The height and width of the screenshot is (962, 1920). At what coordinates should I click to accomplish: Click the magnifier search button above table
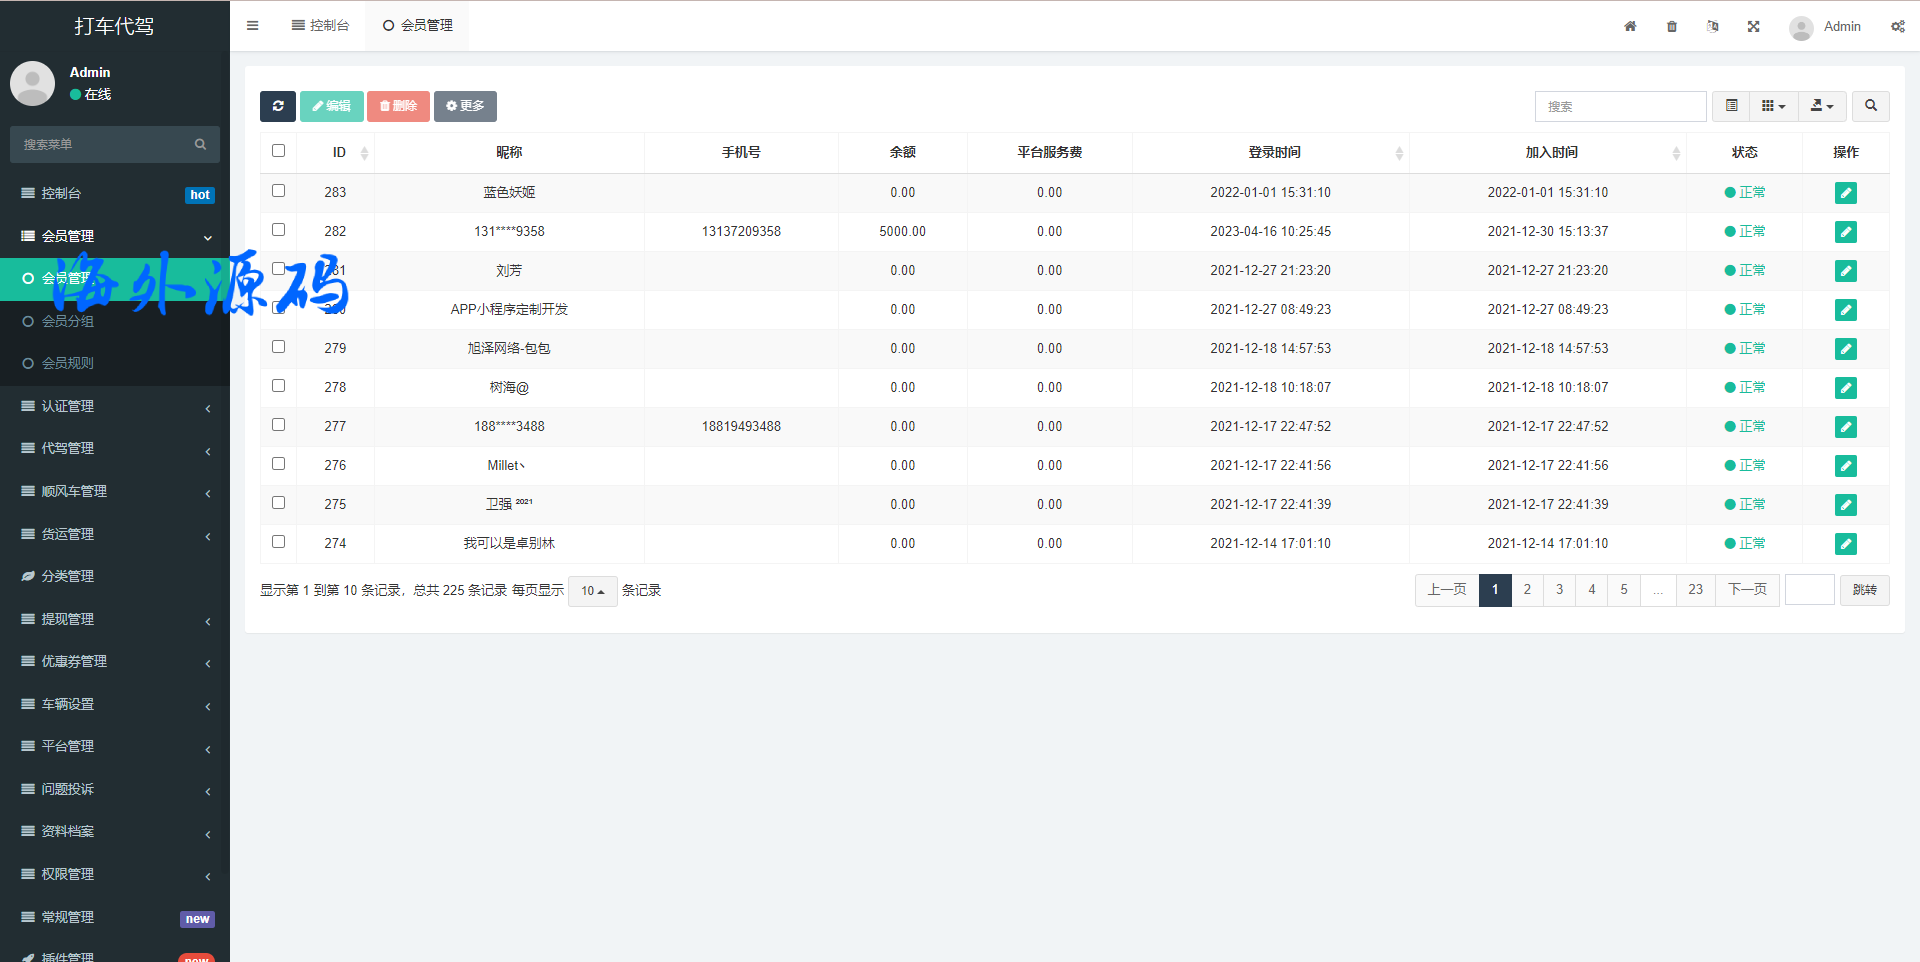1870,106
